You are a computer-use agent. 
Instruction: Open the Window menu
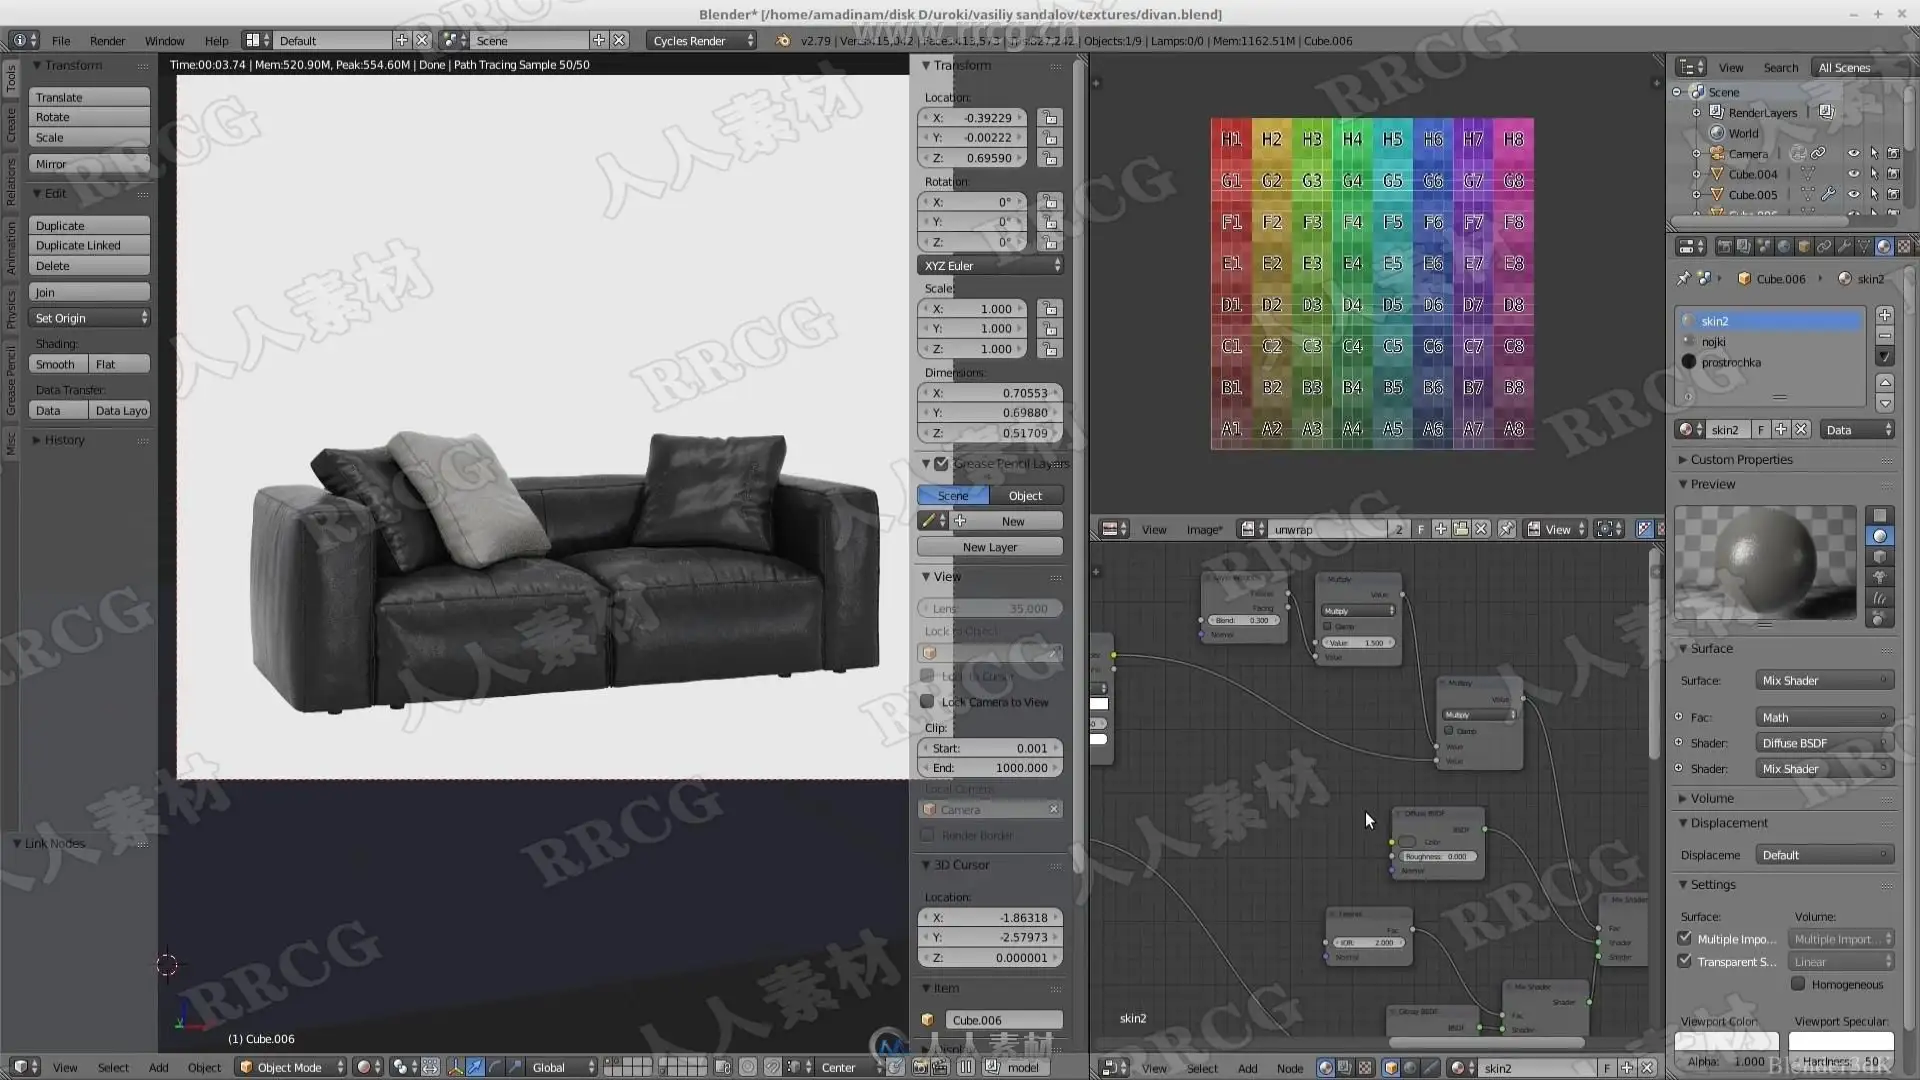pyautogui.click(x=164, y=41)
